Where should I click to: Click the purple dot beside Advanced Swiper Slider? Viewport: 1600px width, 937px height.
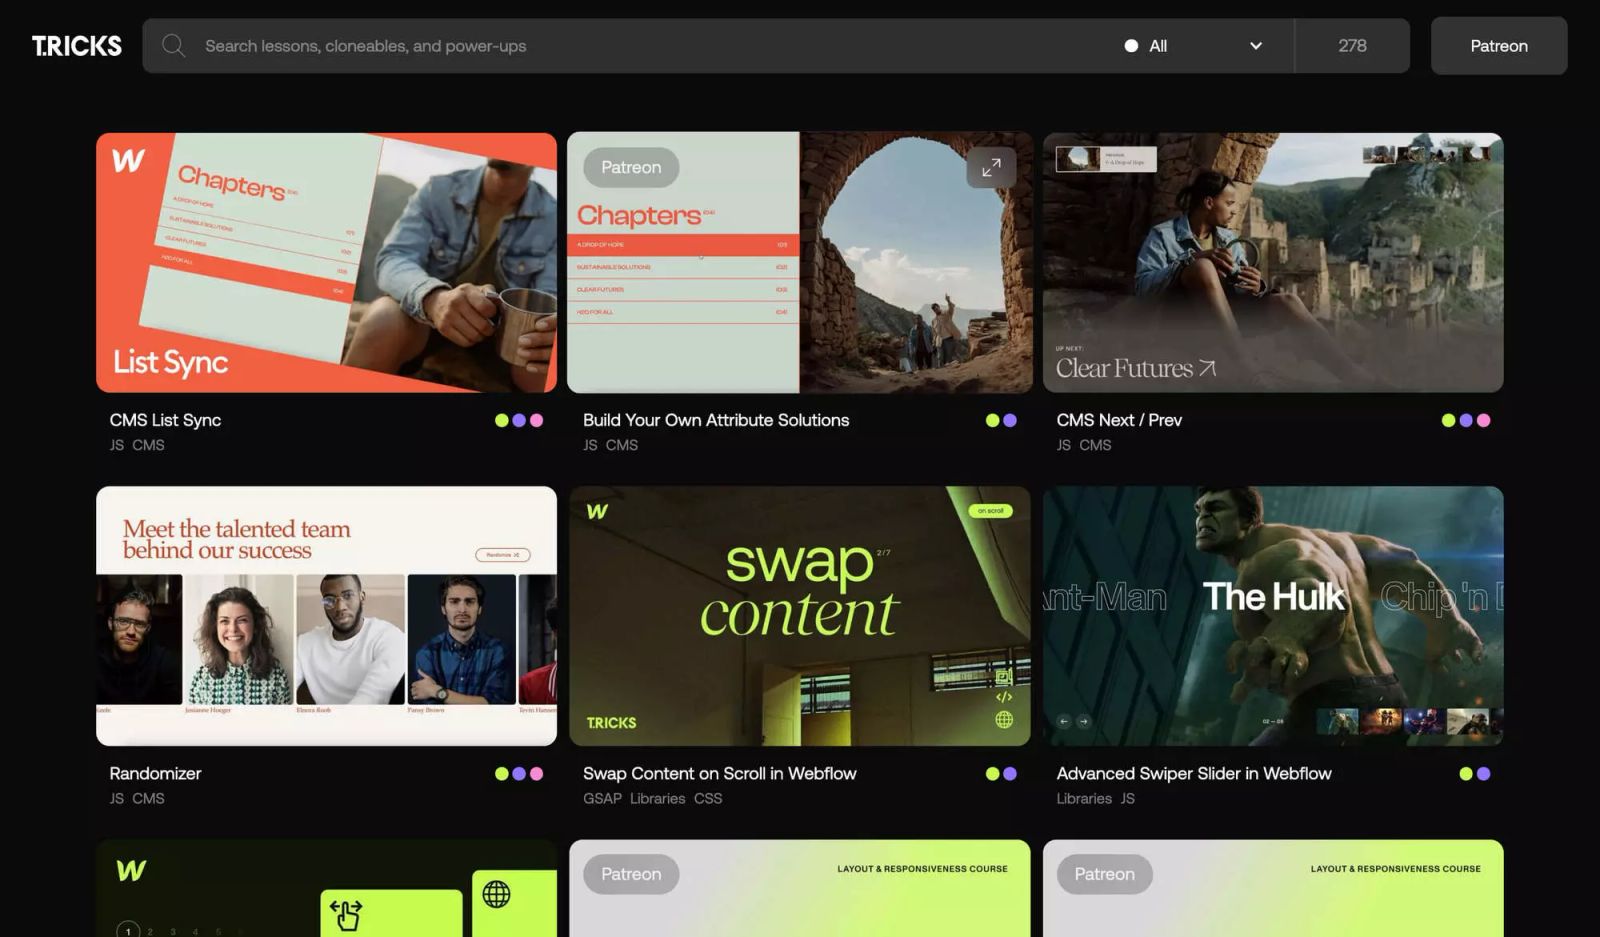point(1484,774)
